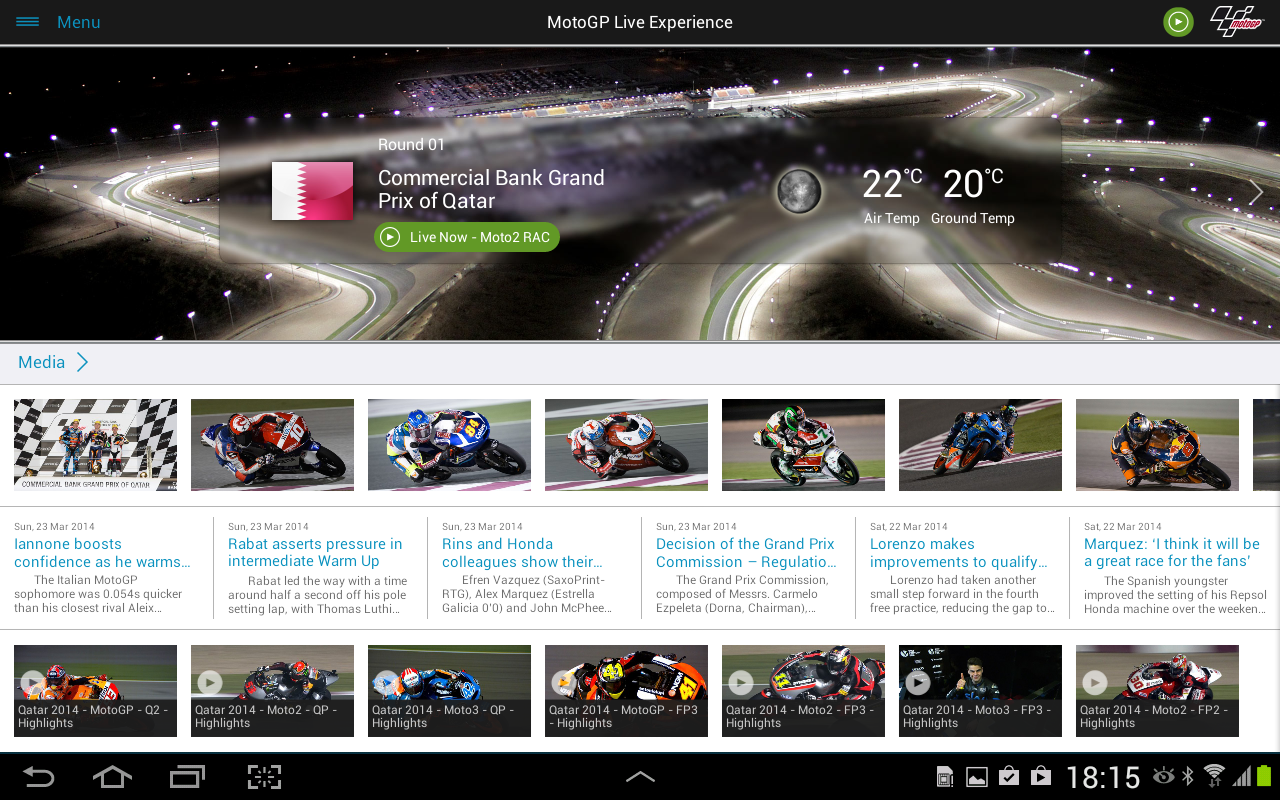
Task: Tap the Play Store notification icon
Action: coord(1041,777)
